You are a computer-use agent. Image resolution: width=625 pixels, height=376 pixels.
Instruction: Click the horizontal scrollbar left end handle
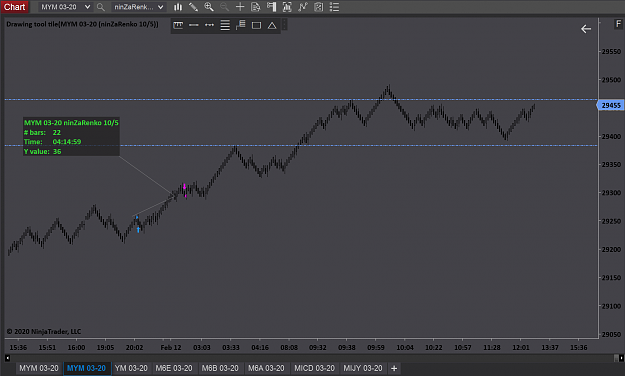click(7, 358)
